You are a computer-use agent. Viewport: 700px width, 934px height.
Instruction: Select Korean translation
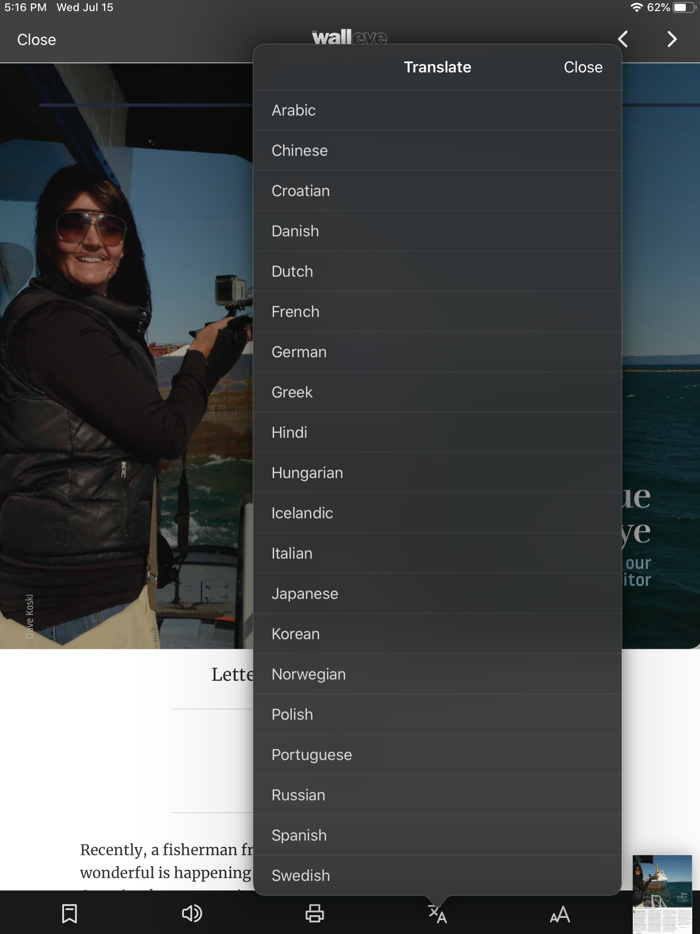437,634
